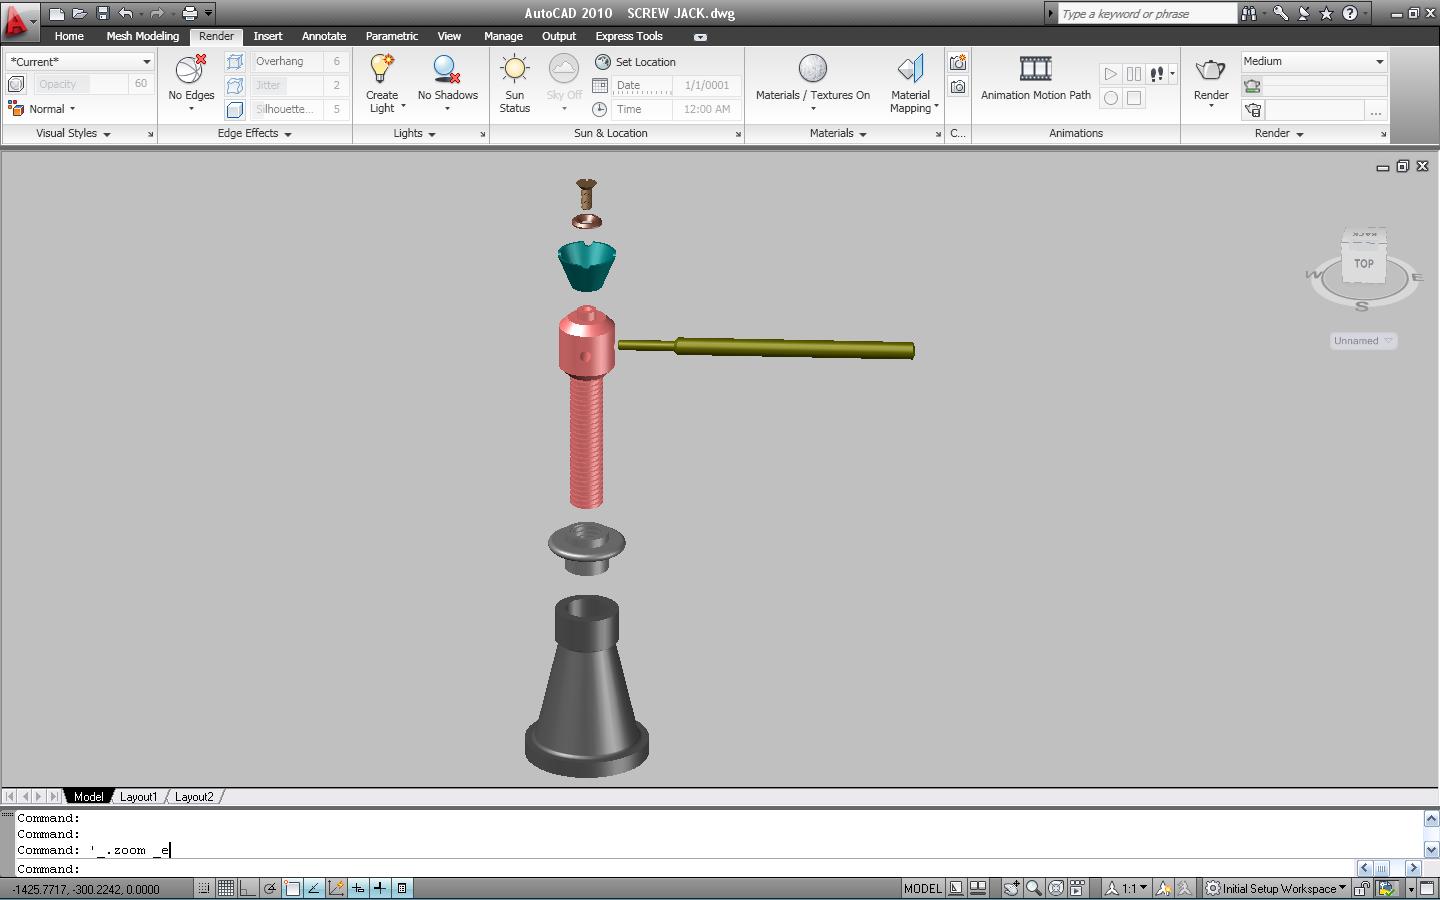Open Material Mapping tool
The image size is (1440, 900).
pyautogui.click(x=912, y=83)
